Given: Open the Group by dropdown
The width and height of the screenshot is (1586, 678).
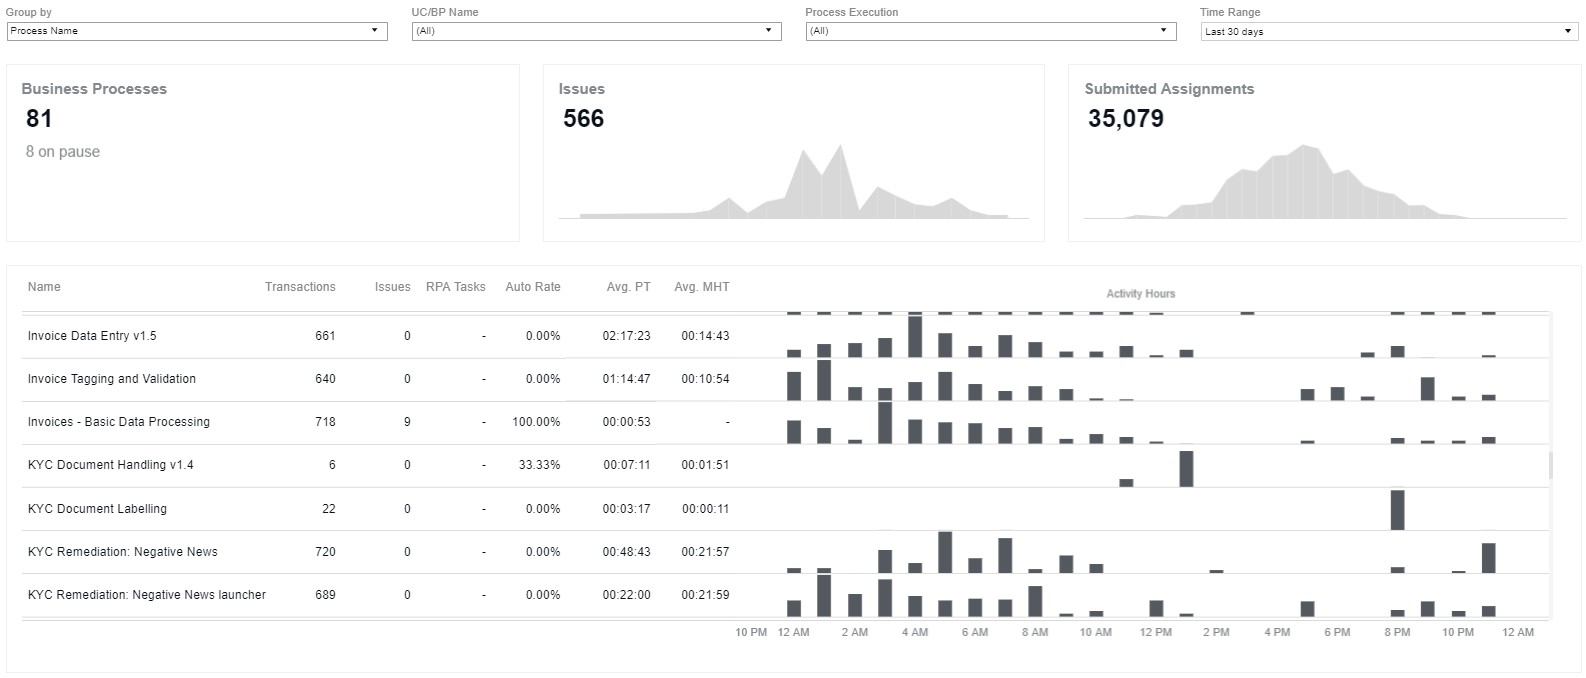Looking at the screenshot, I should tap(197, 31).
